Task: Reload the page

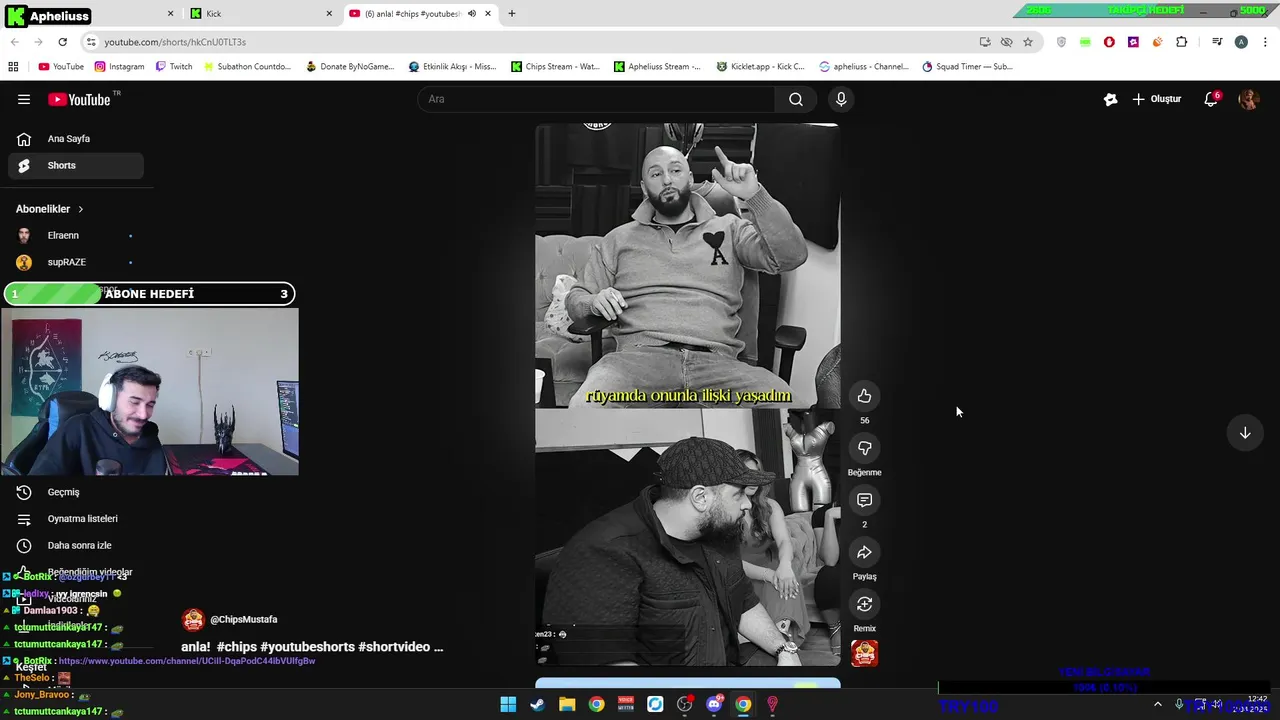Action: [x=62, y=42]
